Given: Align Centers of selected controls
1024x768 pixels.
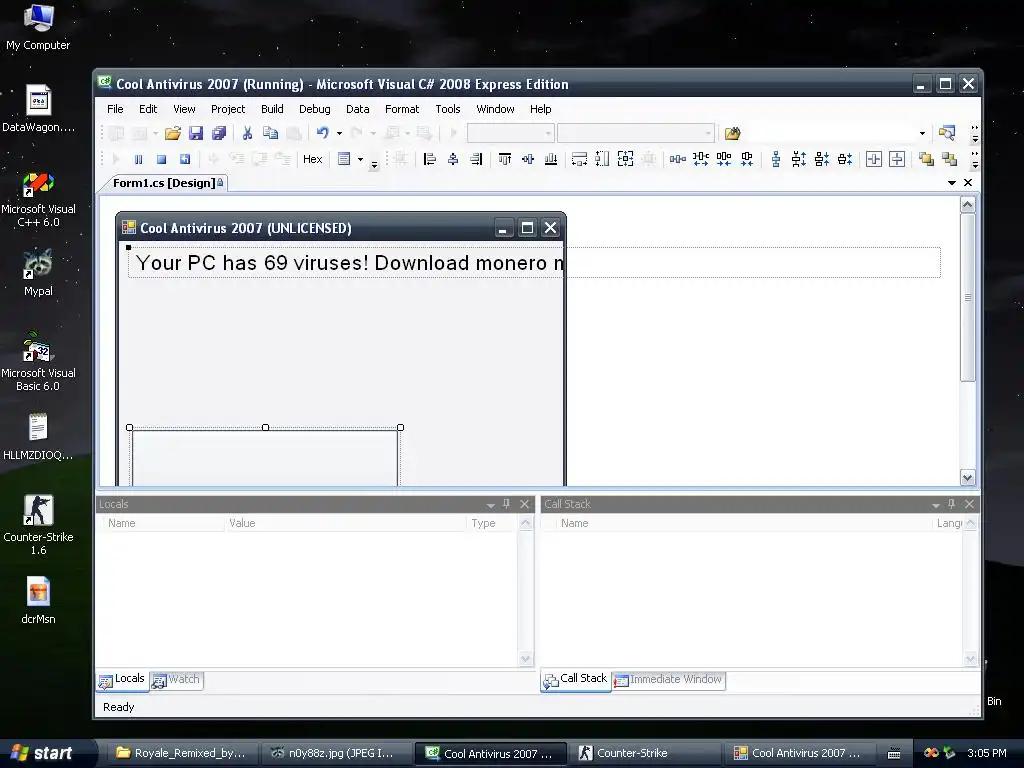Looking at the screenshot, I should pyautogui.click(x=453, y=159).
